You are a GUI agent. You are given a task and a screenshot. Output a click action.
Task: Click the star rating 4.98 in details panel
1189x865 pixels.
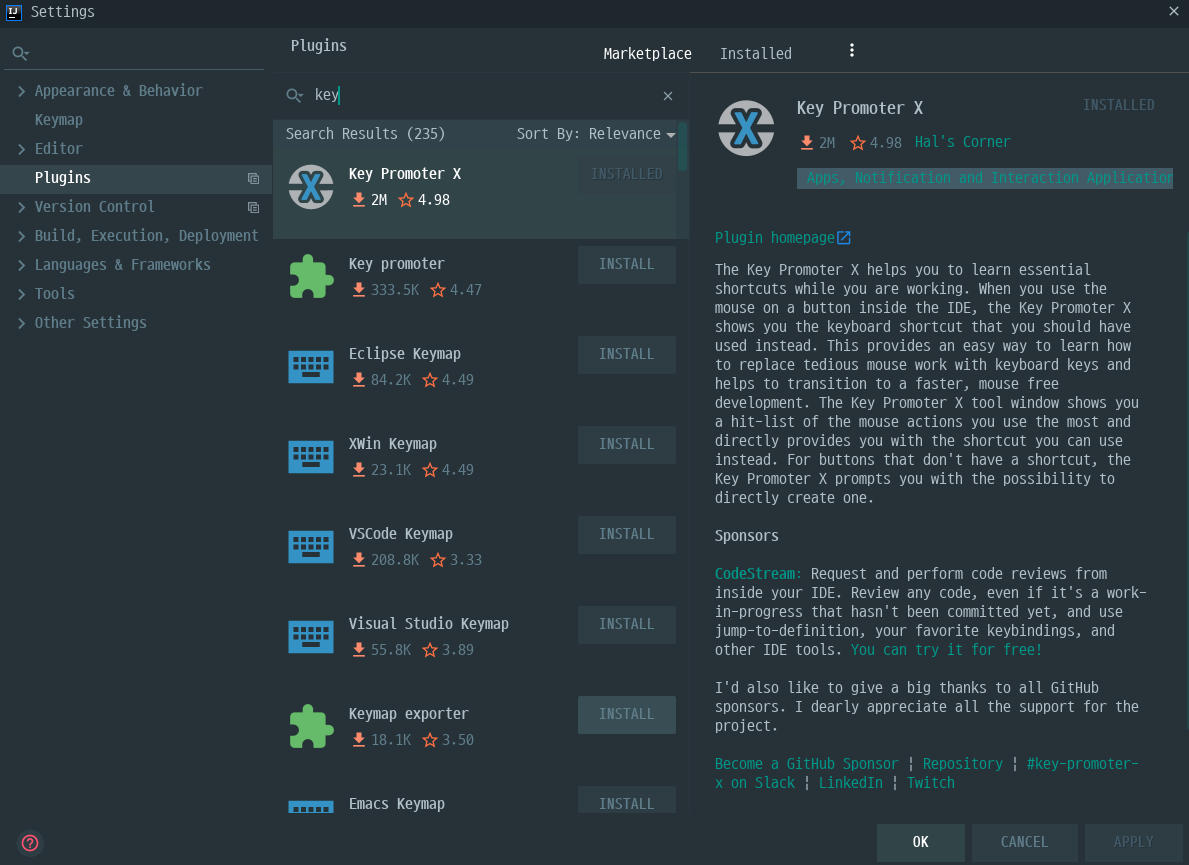(876, 143)
